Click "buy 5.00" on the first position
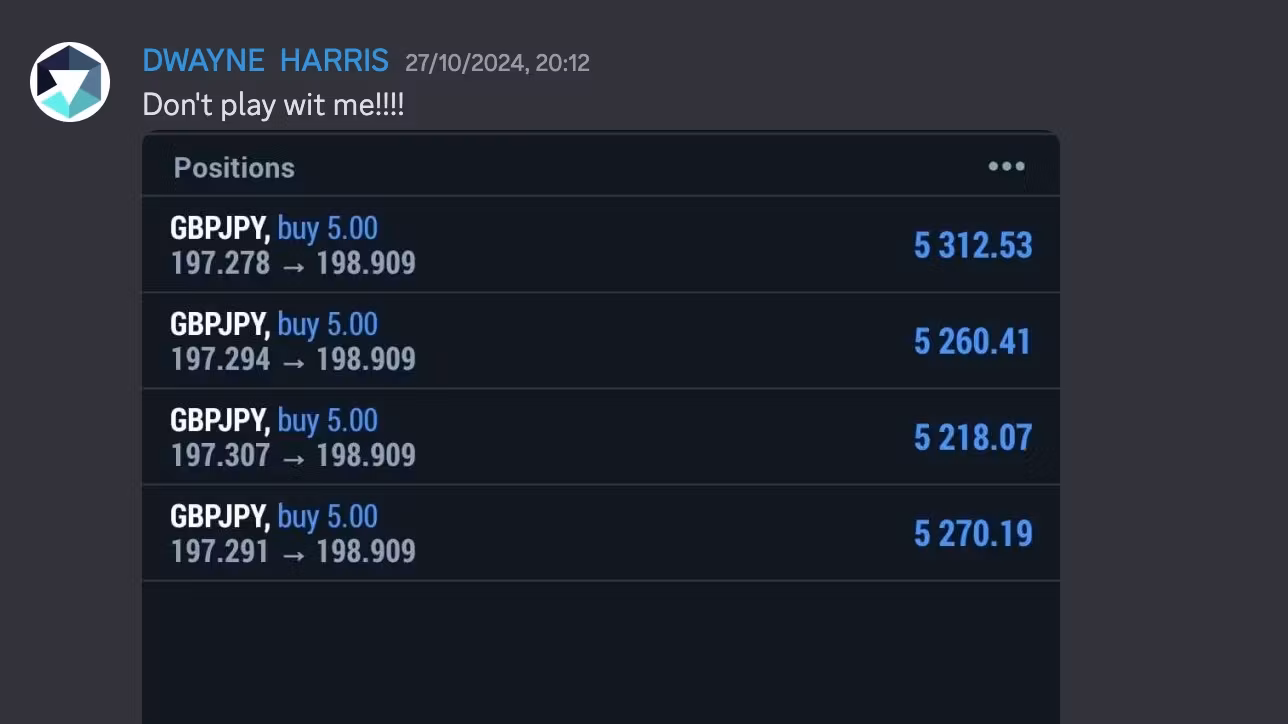 [328, 228]
